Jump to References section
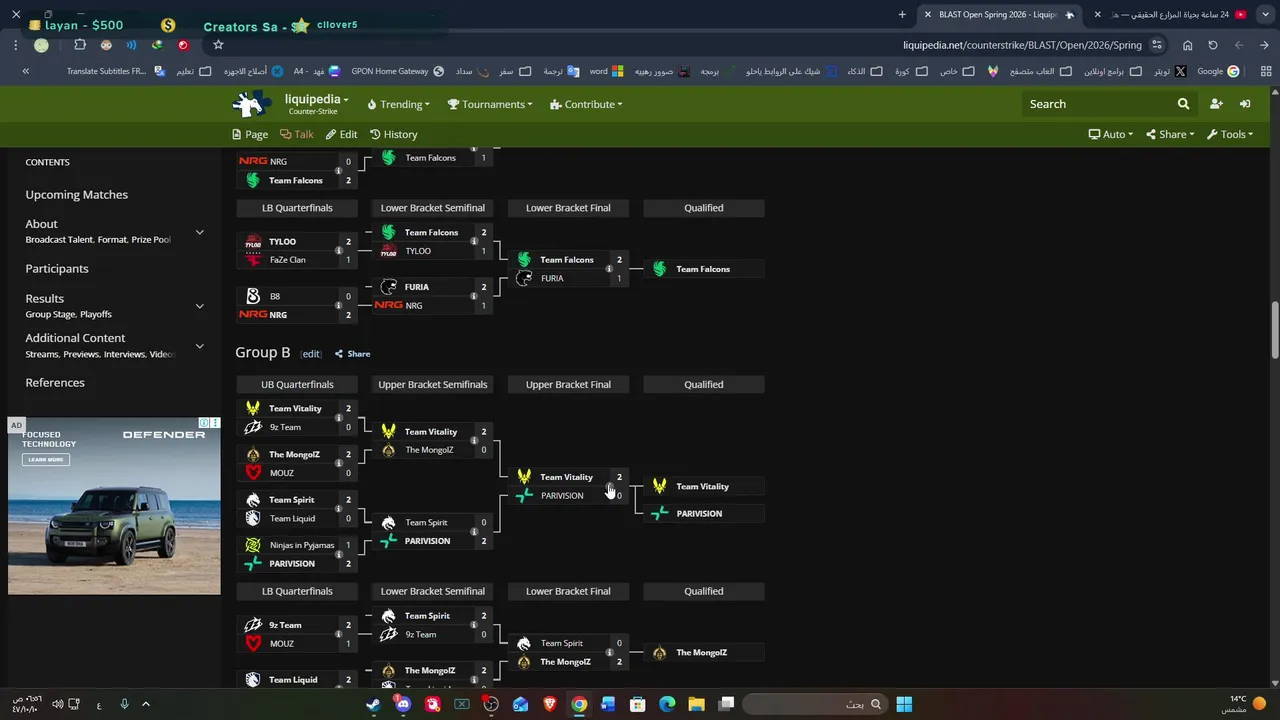The image size is (1280, 720). 55,383
